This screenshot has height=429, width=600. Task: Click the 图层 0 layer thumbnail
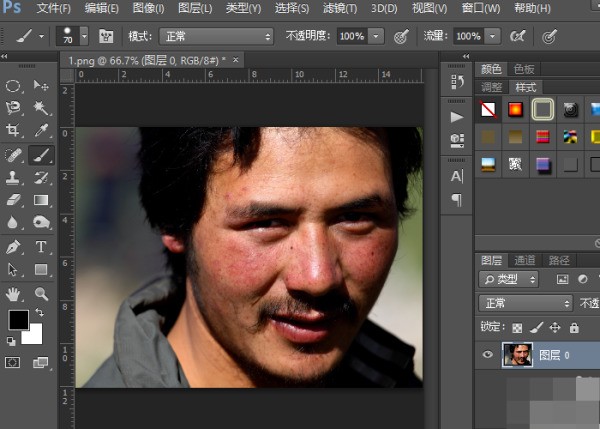point(515,354)
